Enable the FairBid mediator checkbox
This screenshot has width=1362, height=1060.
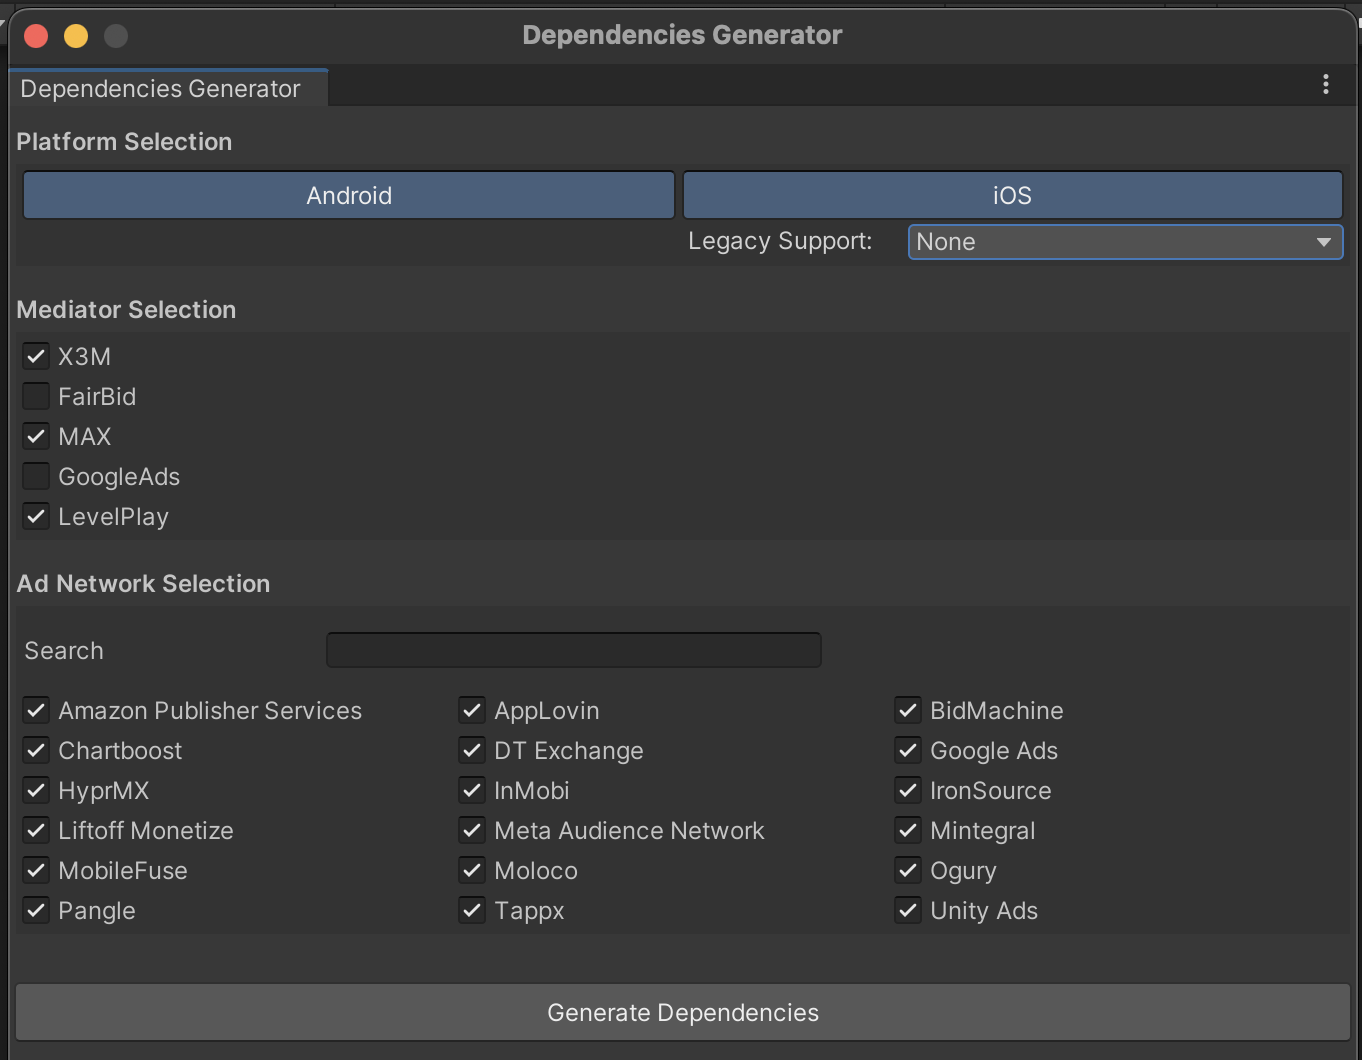tap(36, 396)
